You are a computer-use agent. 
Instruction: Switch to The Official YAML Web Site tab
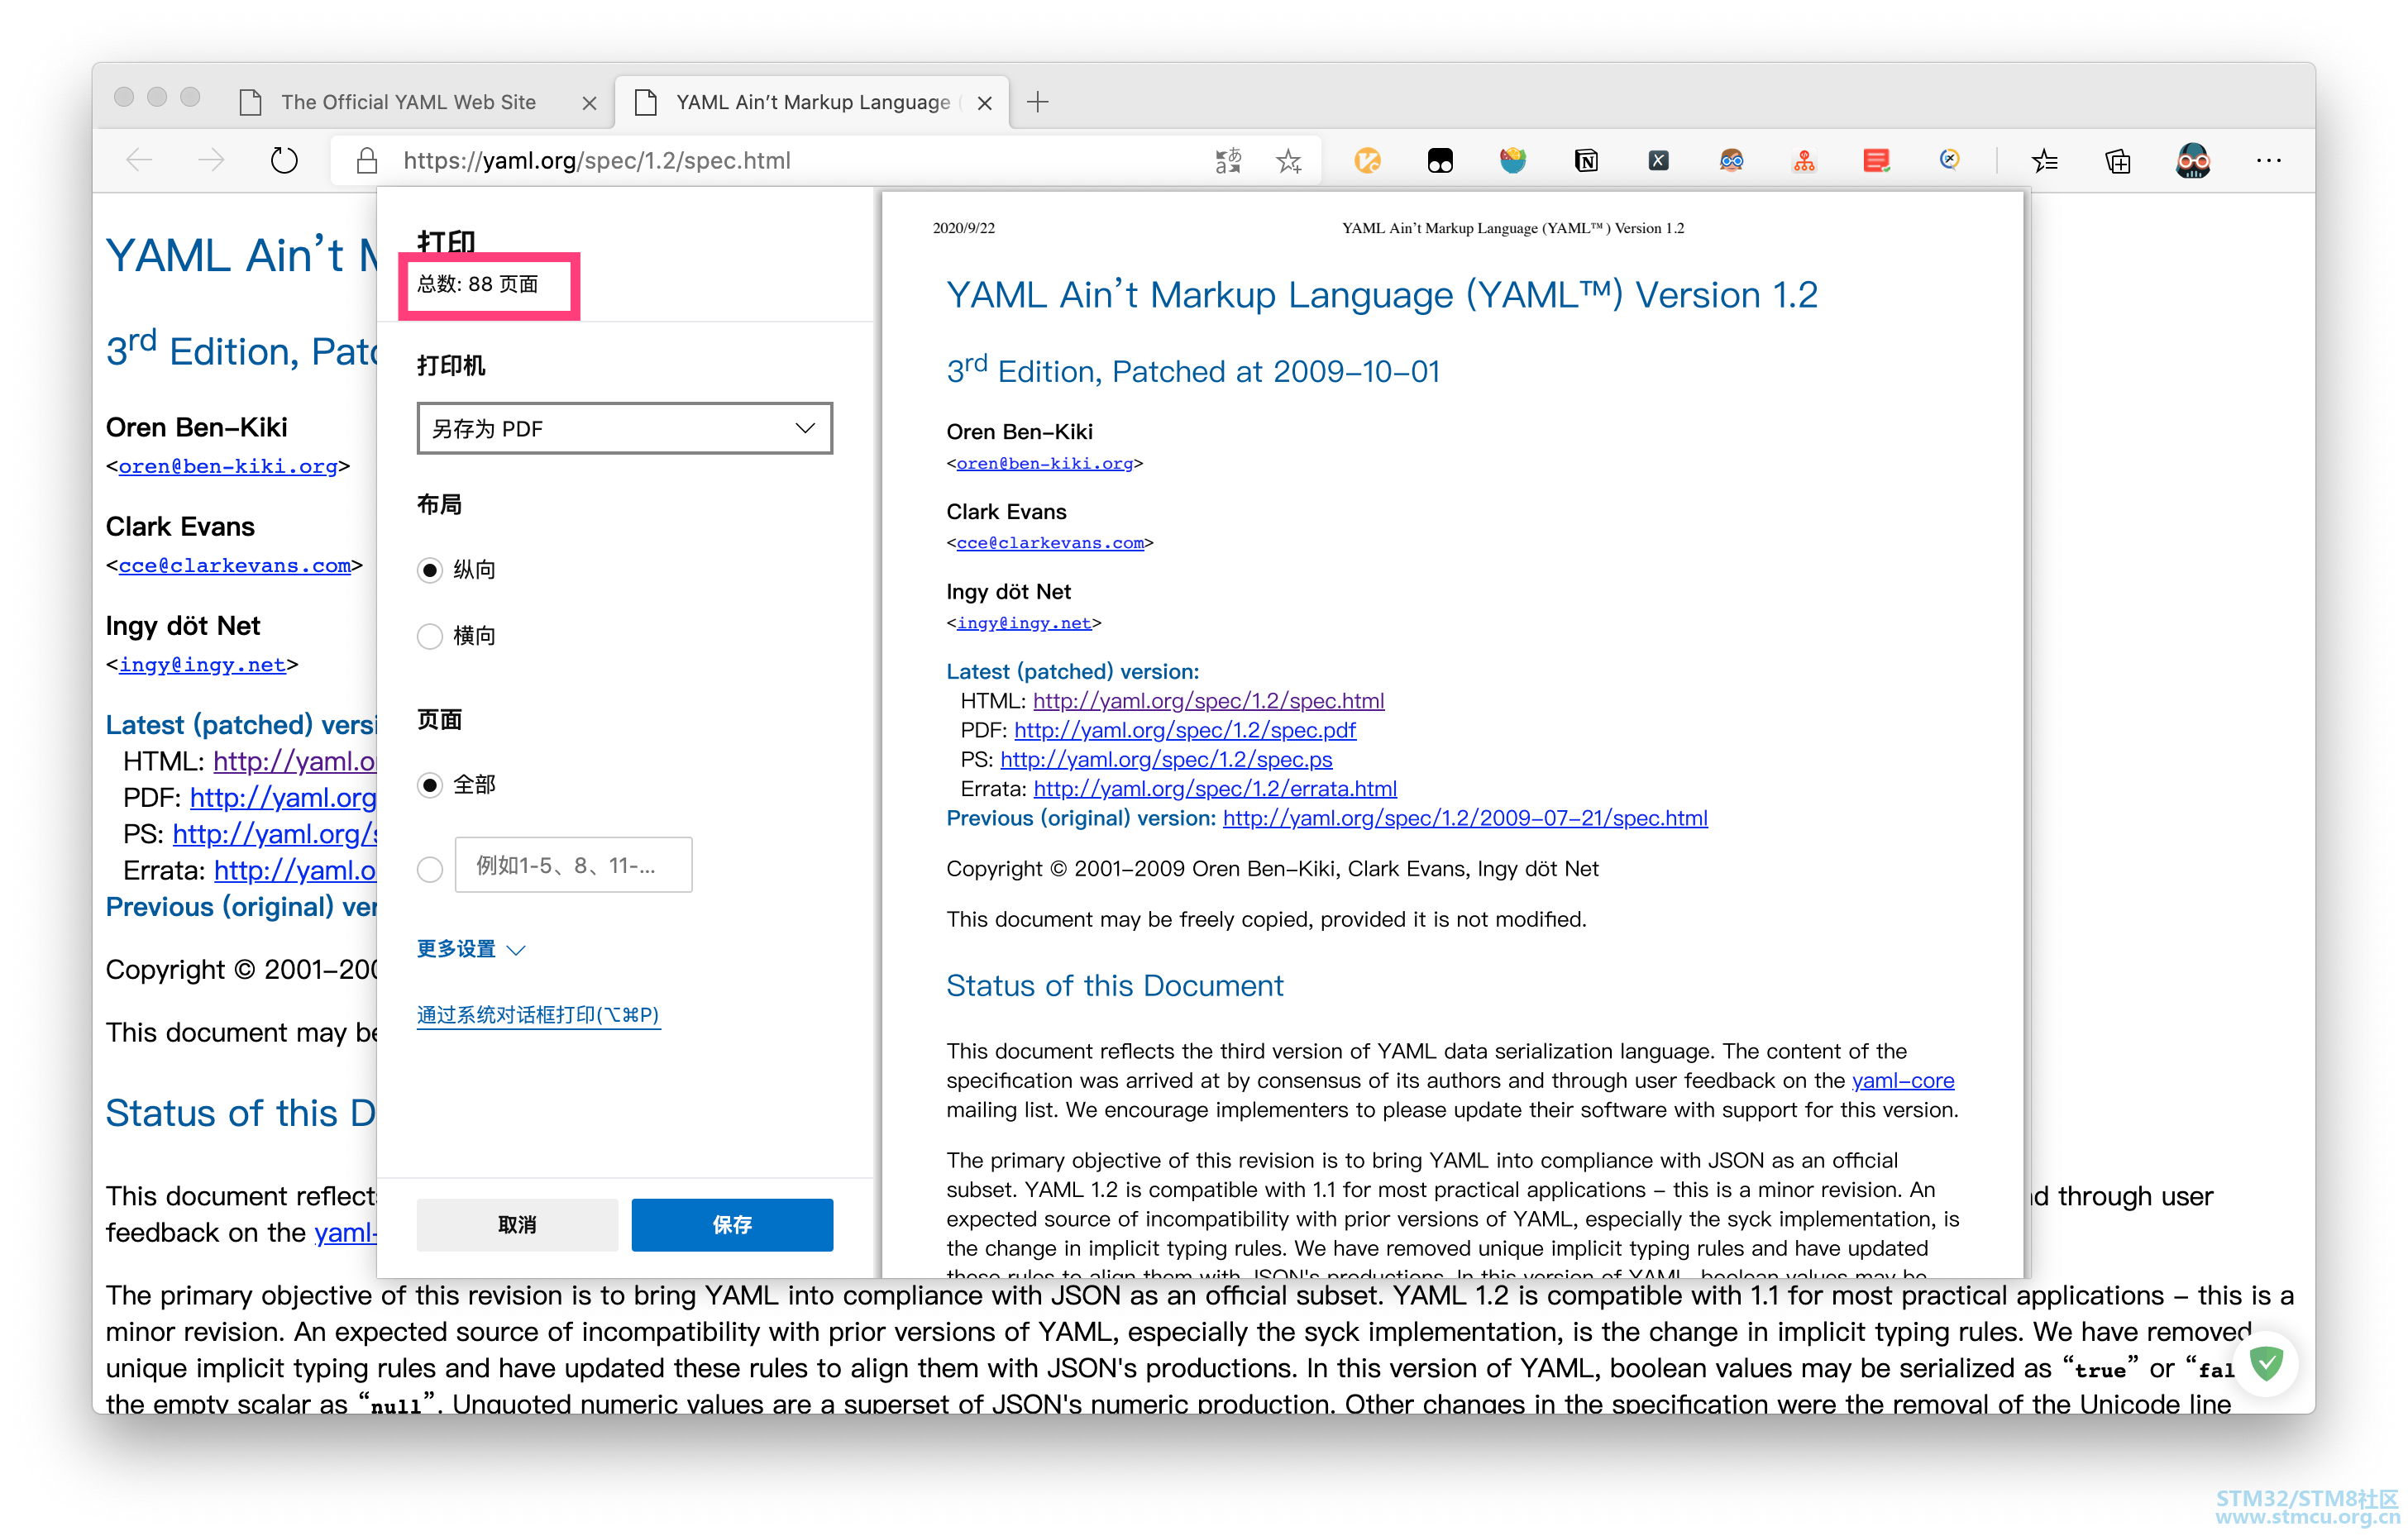(407, 102)
